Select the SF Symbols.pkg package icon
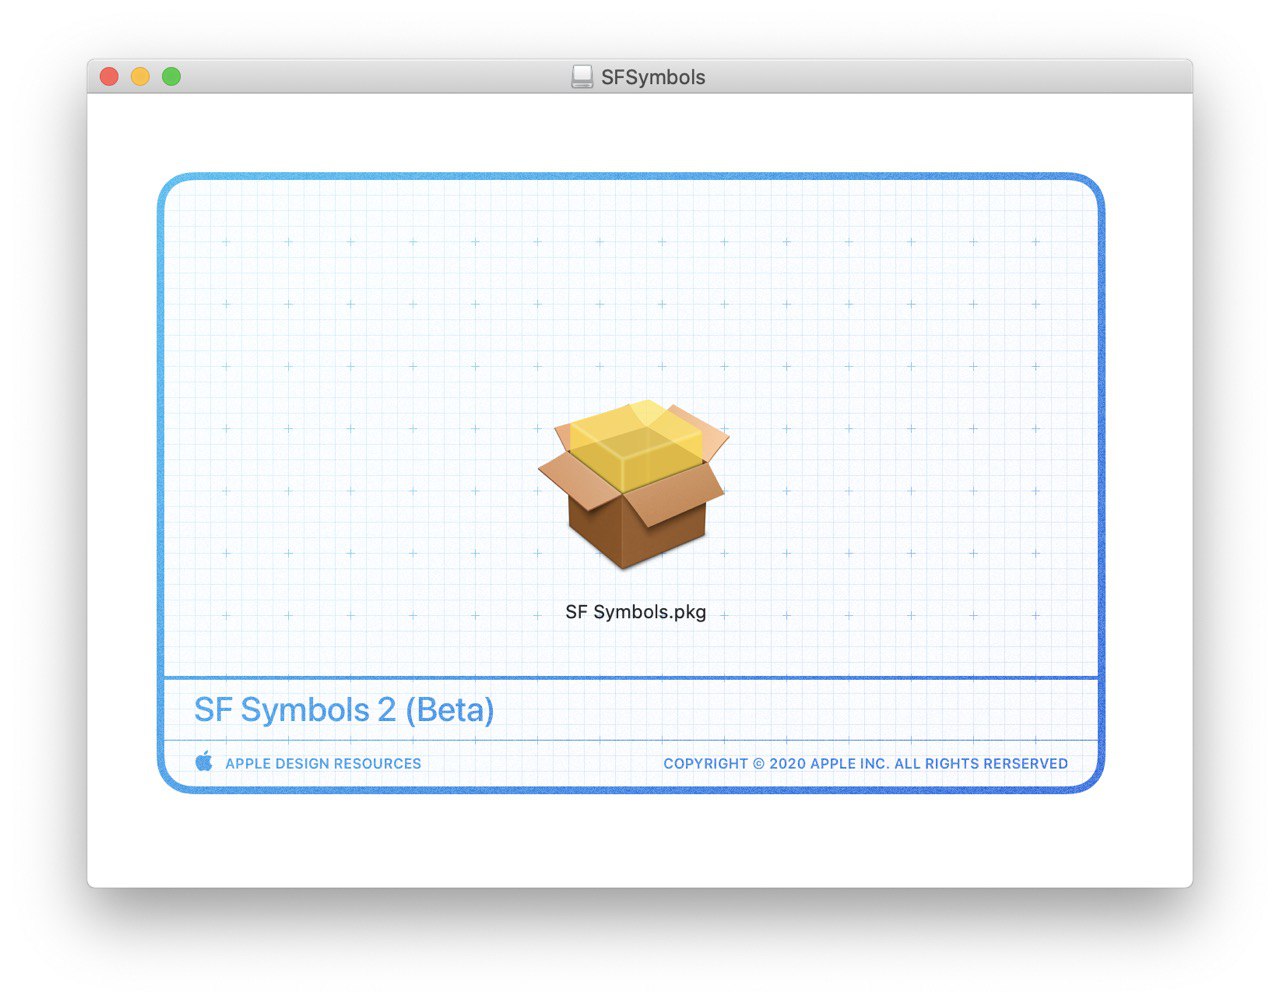1280x1003 pixels. 634,485
